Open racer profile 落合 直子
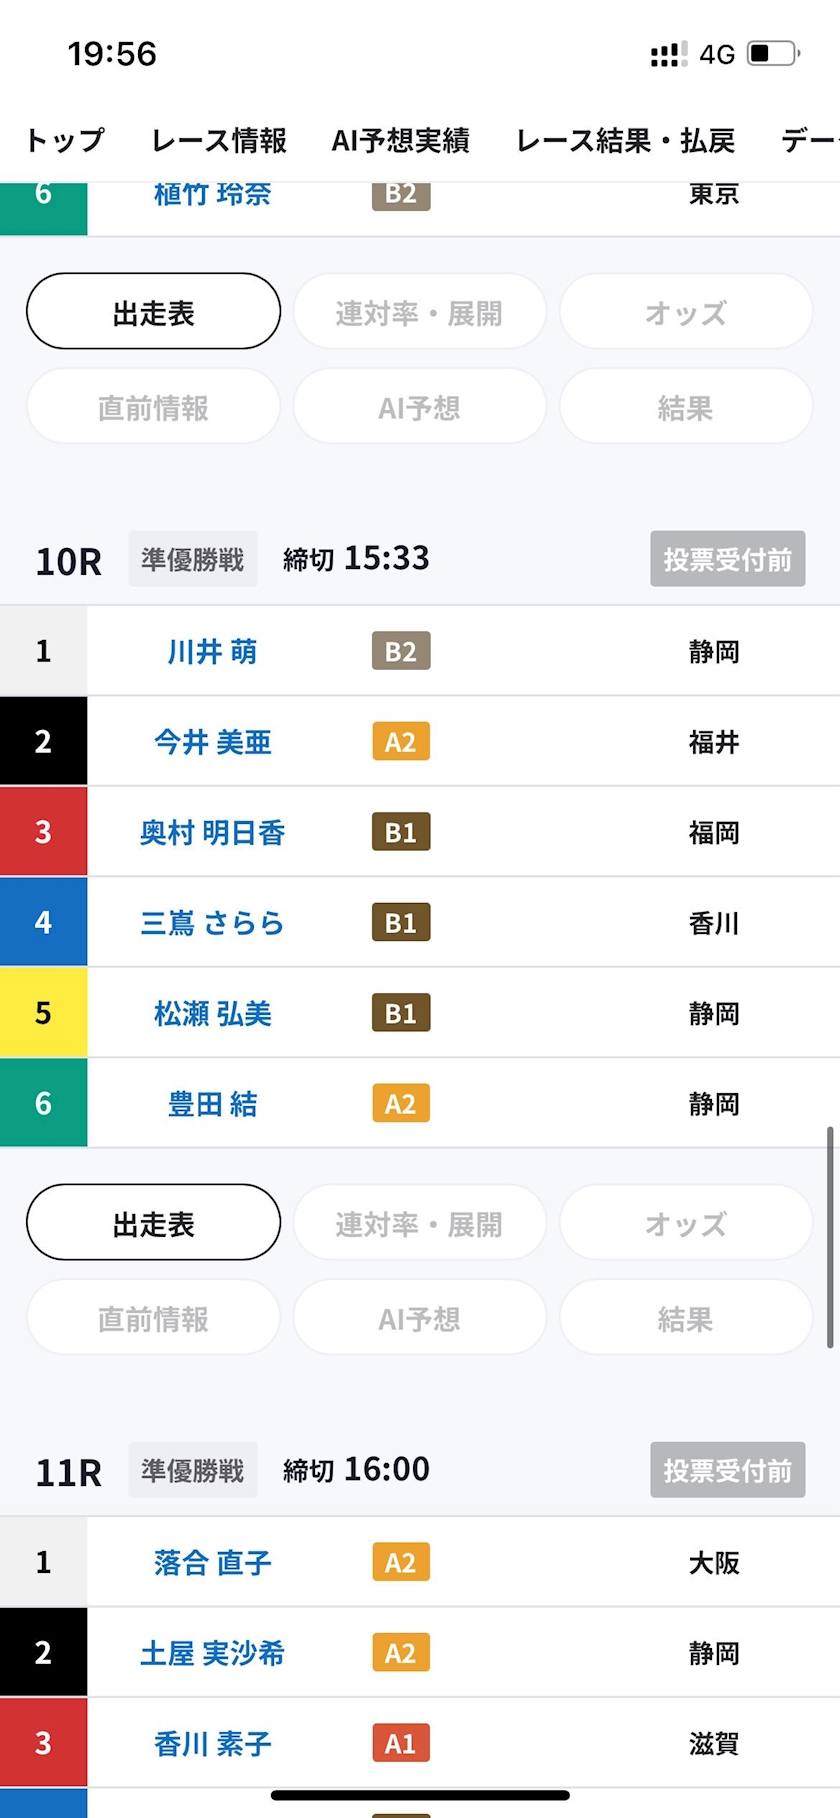The height and width of the screenshot is (1818, 840). [212, 1562]
